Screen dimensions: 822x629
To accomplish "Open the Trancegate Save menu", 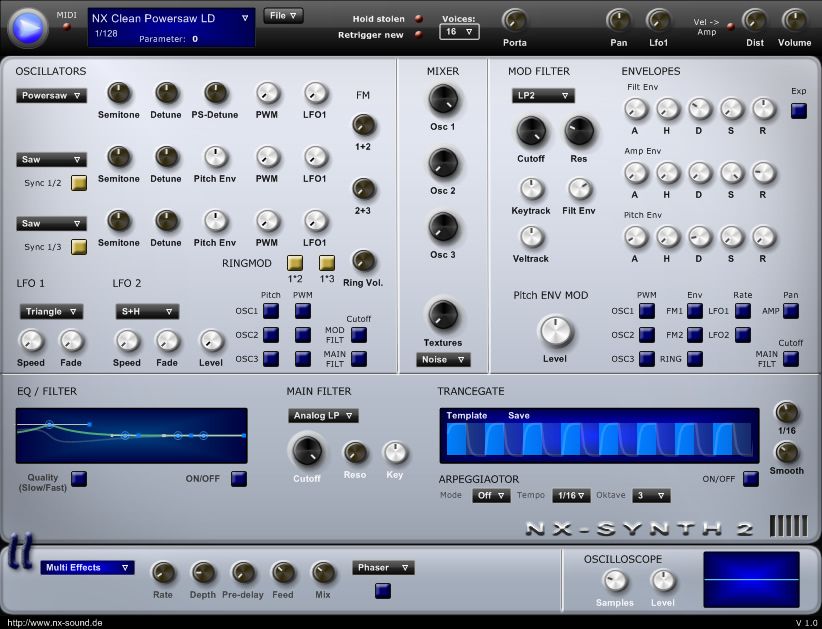I will pyautogui.click(x=518, y=416).
